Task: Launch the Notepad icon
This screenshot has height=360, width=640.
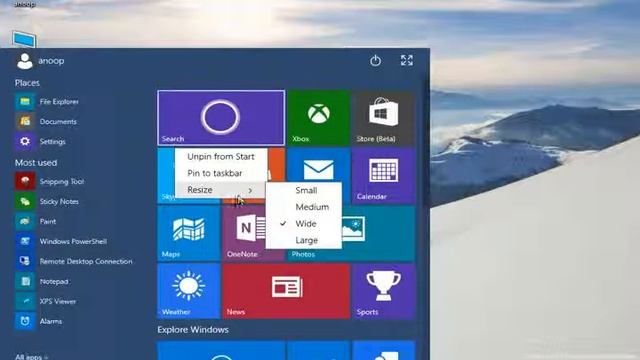Action: (25, 282)
